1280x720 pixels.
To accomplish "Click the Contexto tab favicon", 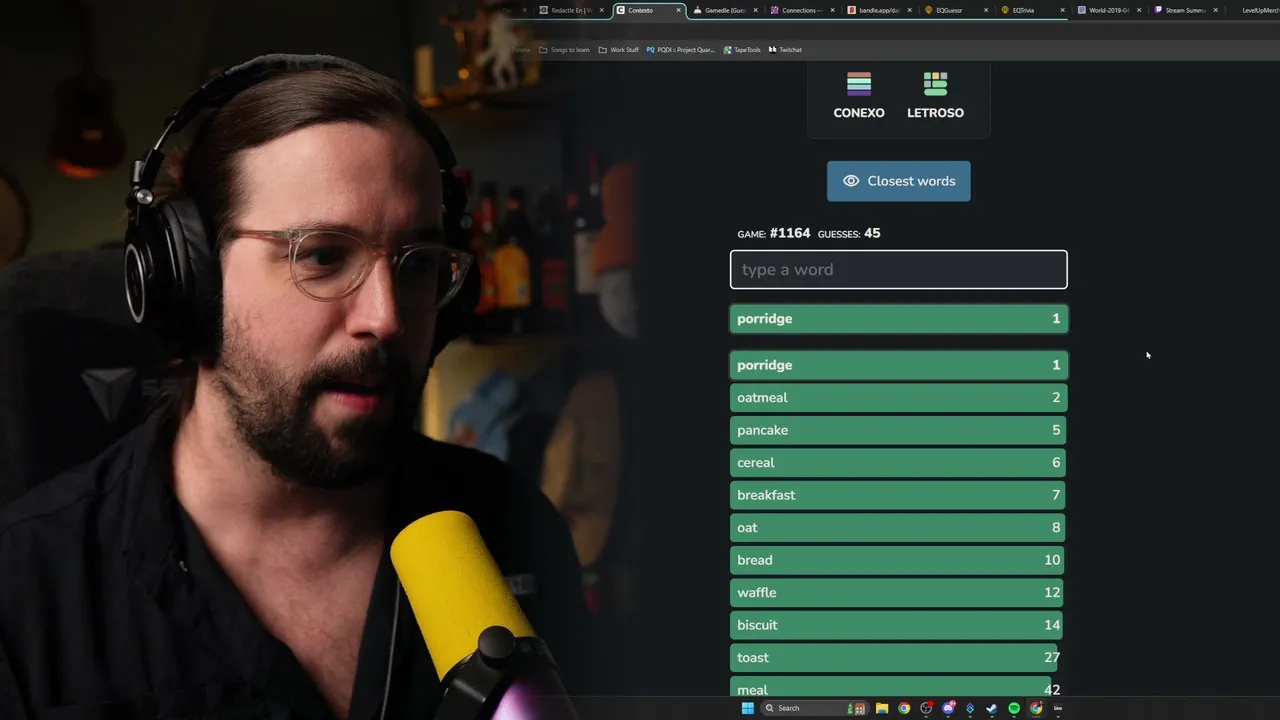I will click(621, 10).
